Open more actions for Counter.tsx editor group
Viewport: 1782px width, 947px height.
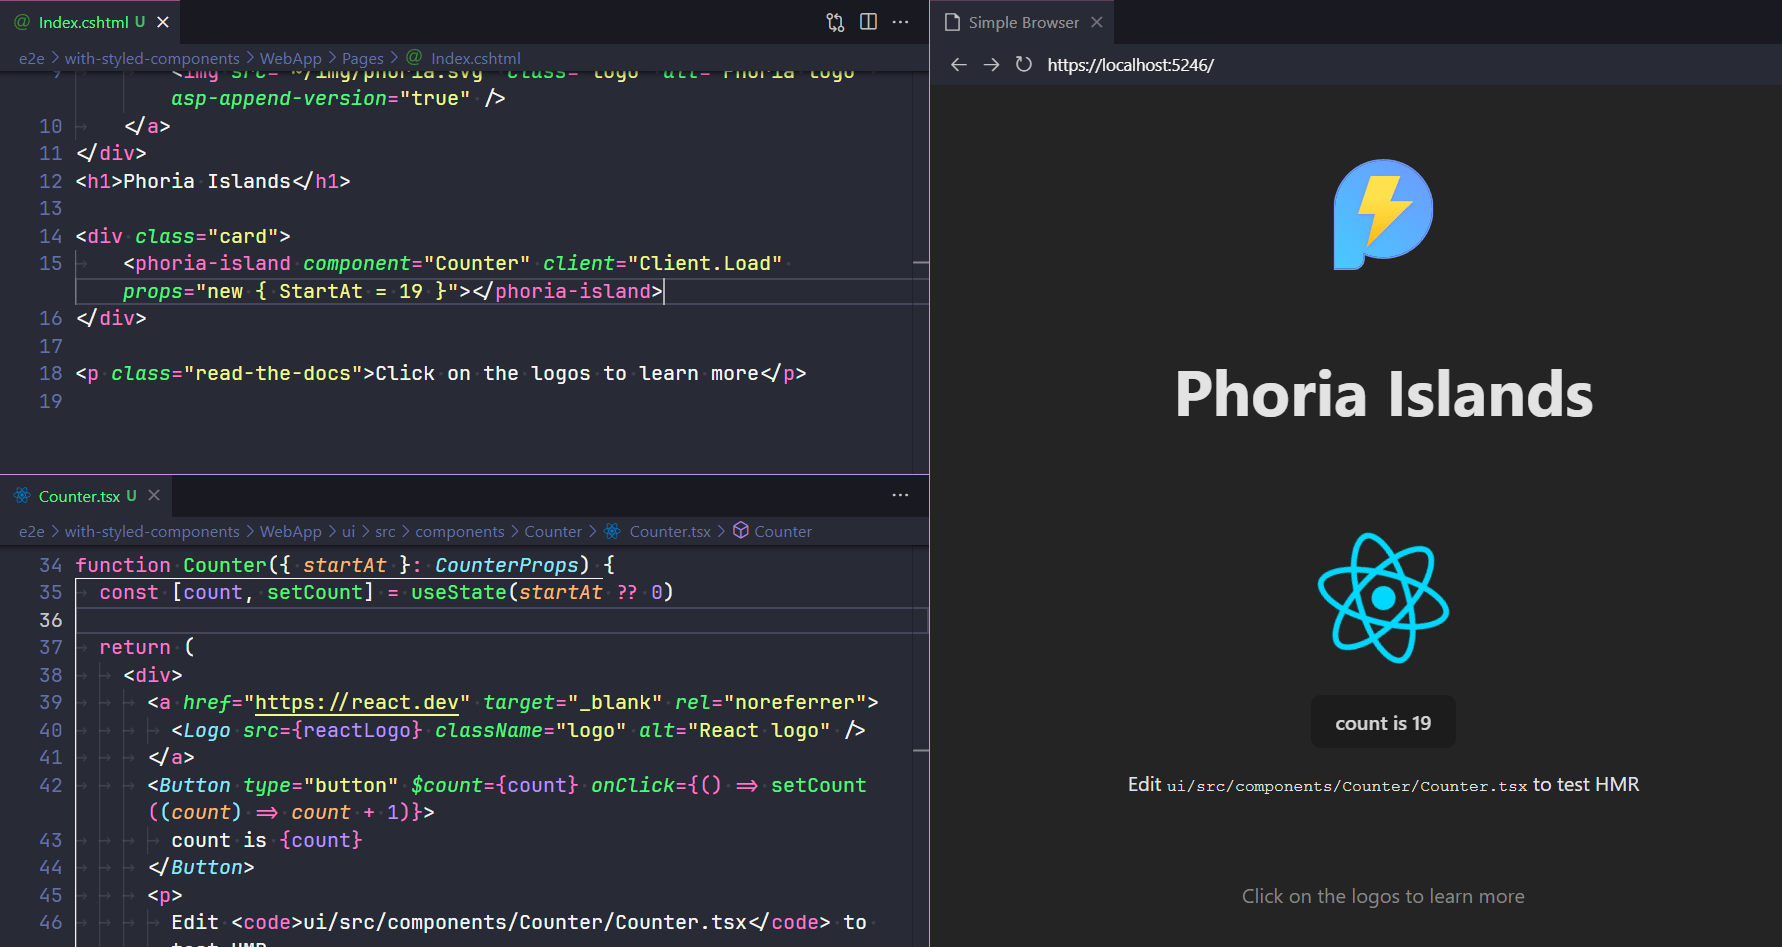pyautogui.click(x=900, y=495)
